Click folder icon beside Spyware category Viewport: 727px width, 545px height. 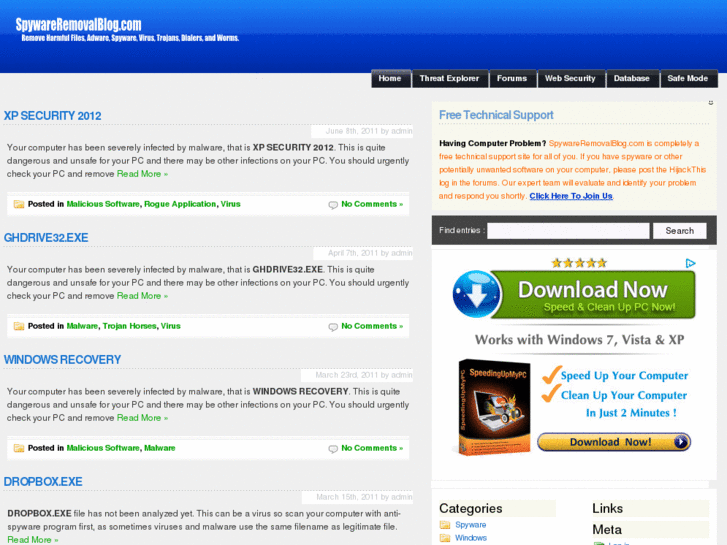pyautogui.click(x=445, y=525)
